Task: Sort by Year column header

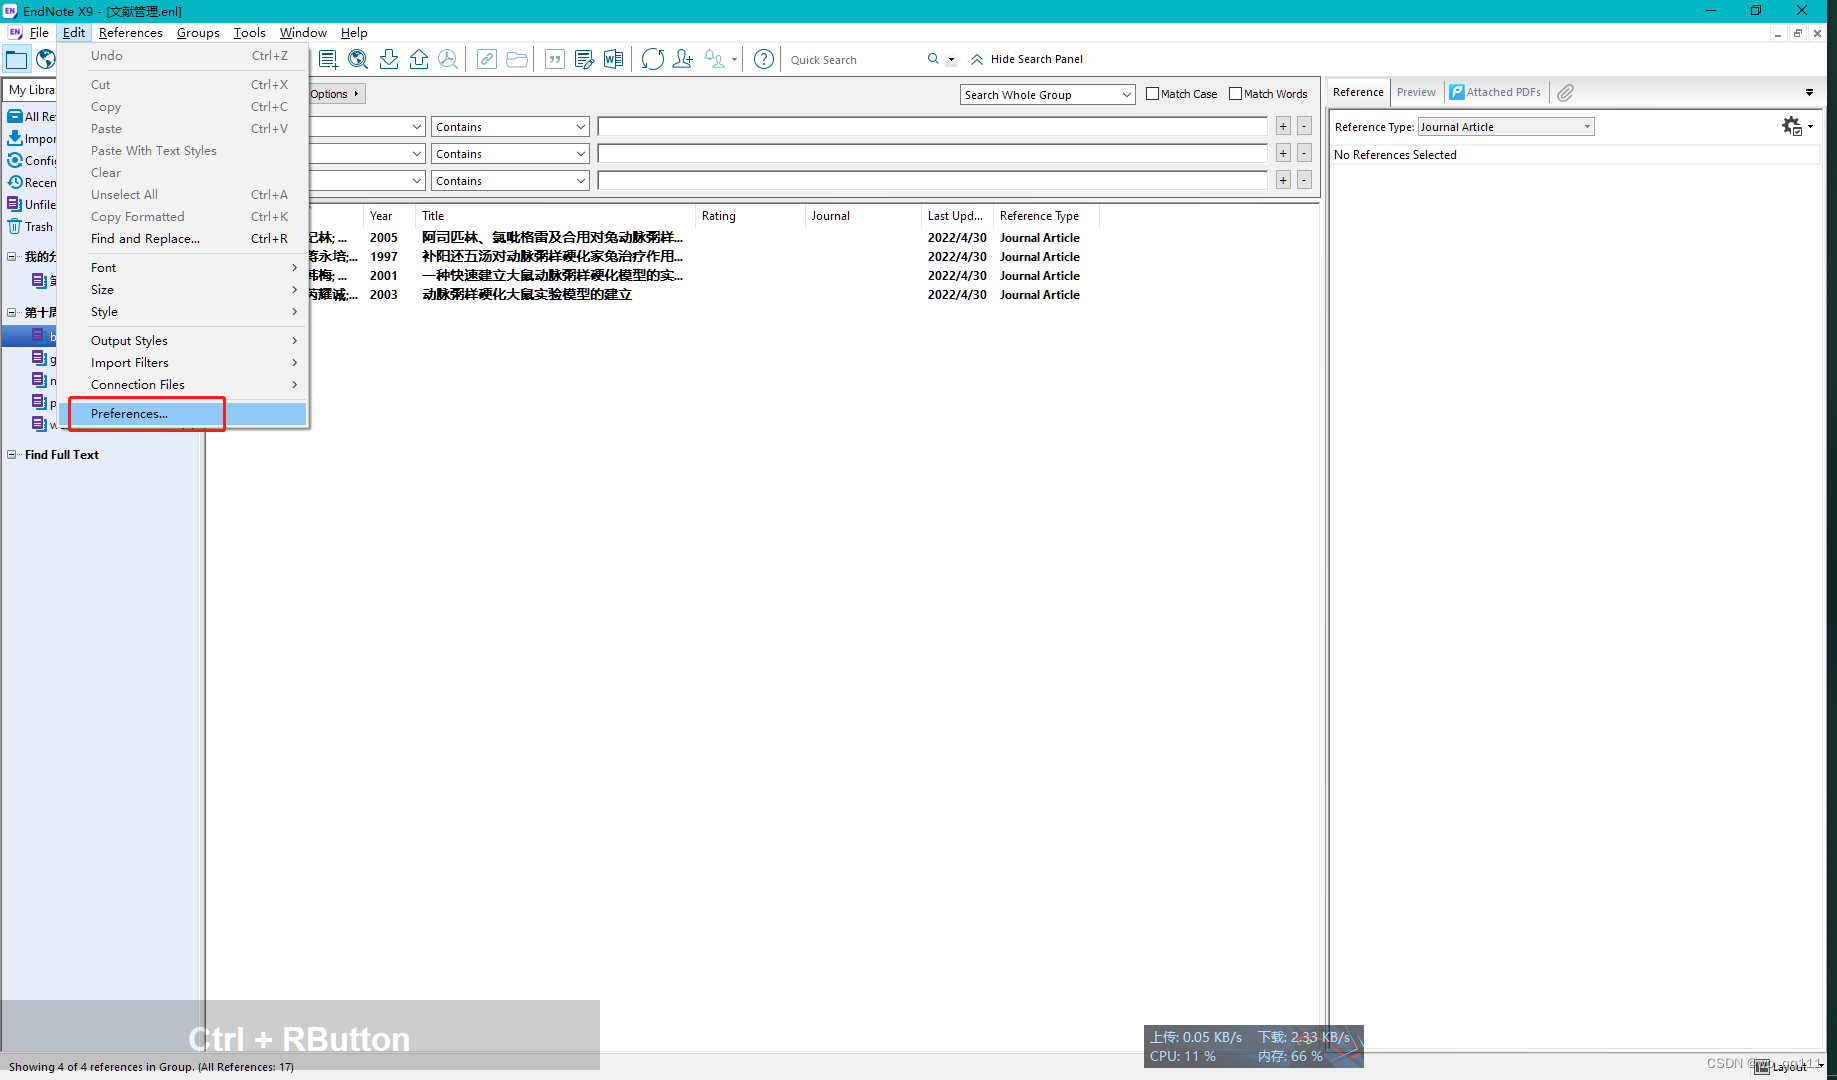Action: pyautogui.click(x=389, y=216)
